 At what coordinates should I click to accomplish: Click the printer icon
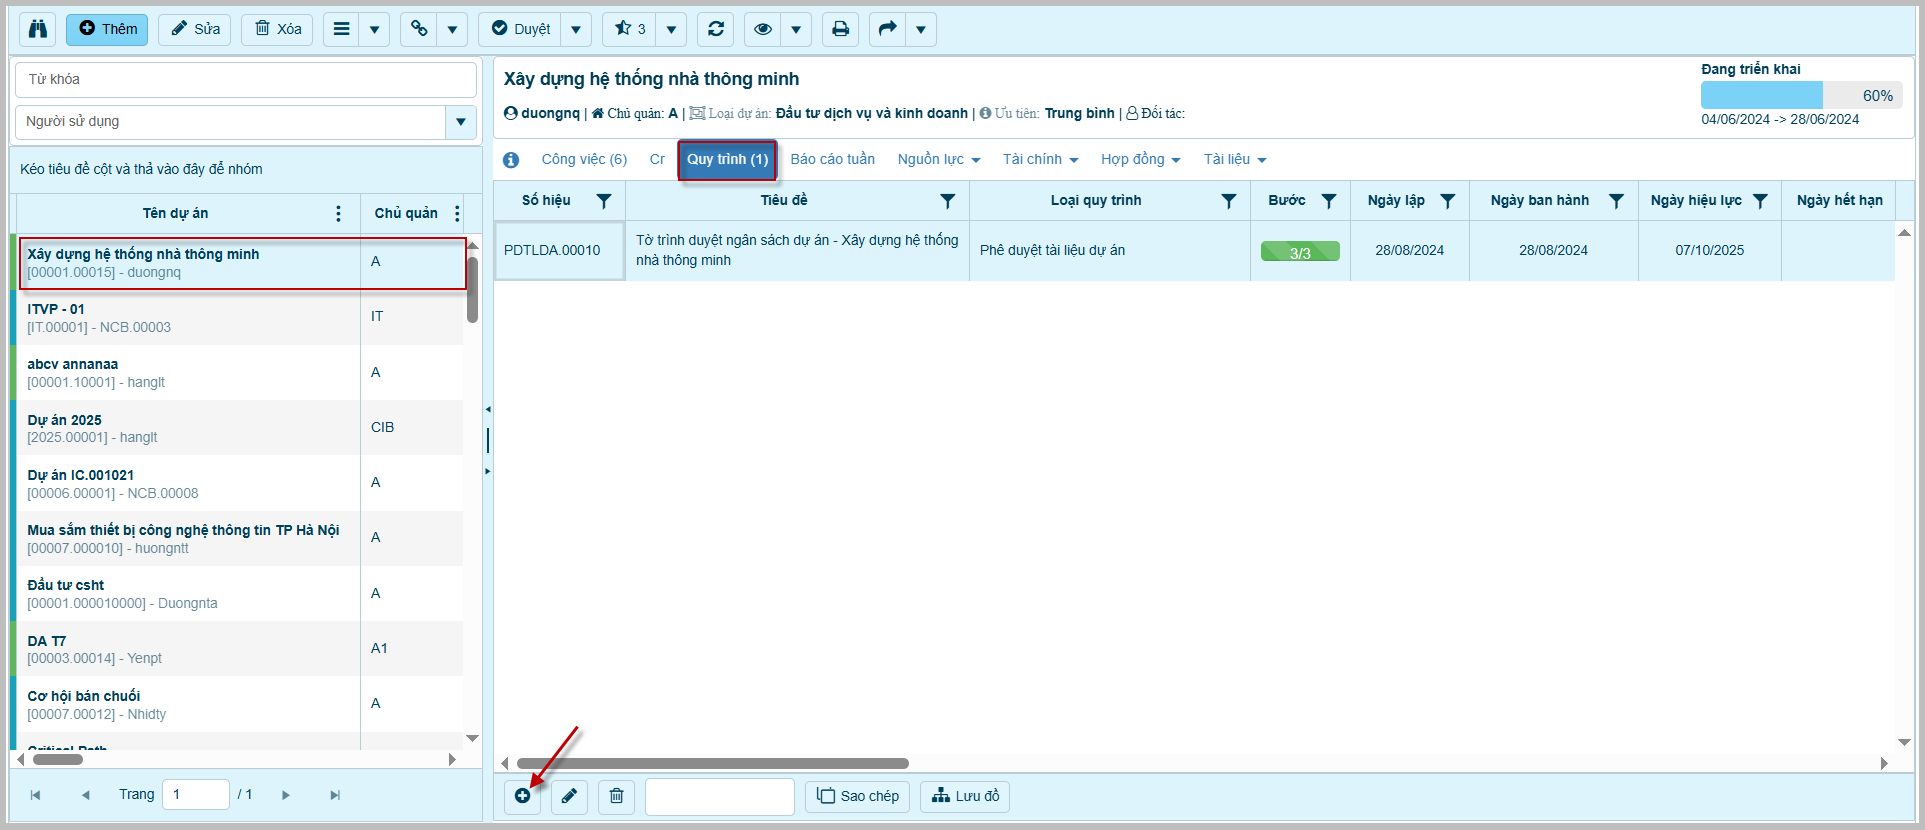tap(840, 29)
